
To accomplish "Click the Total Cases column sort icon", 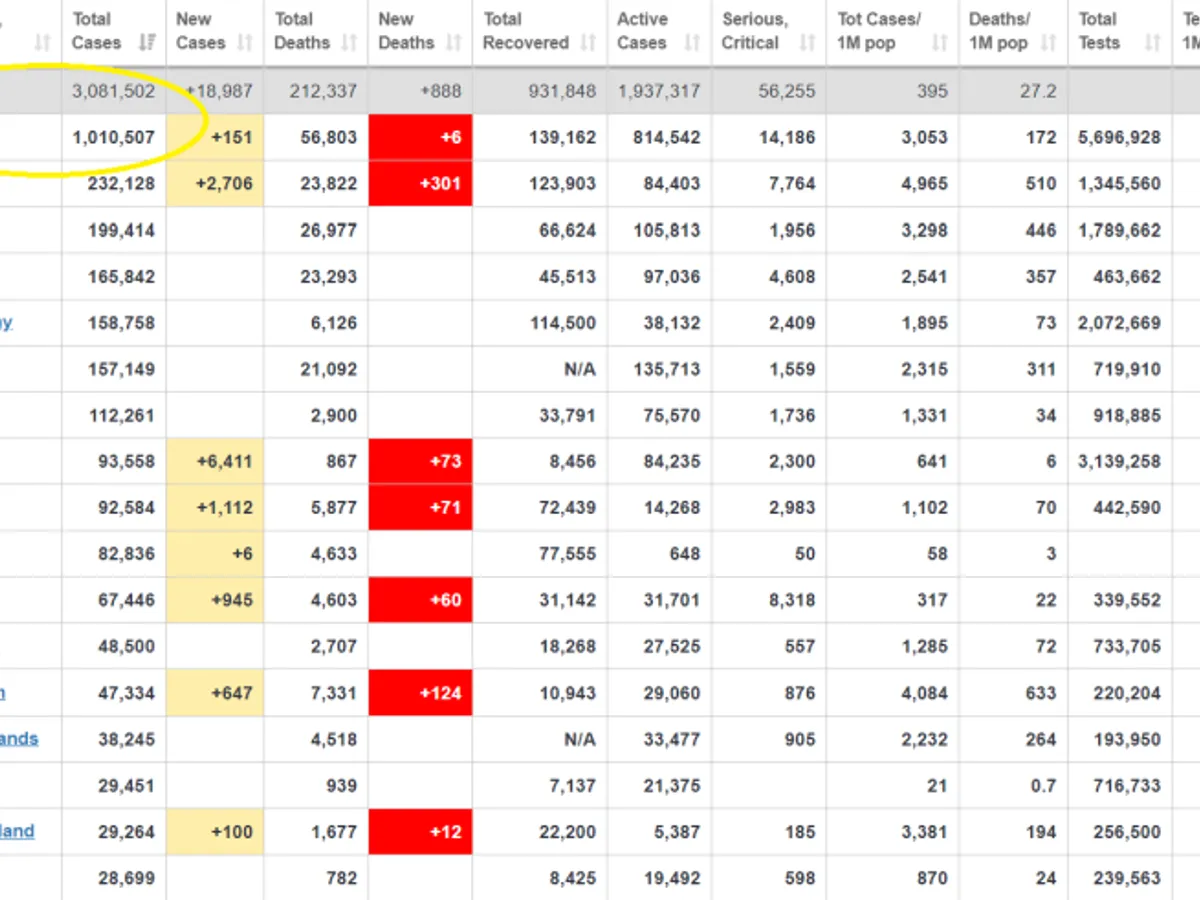I will 146,43.
